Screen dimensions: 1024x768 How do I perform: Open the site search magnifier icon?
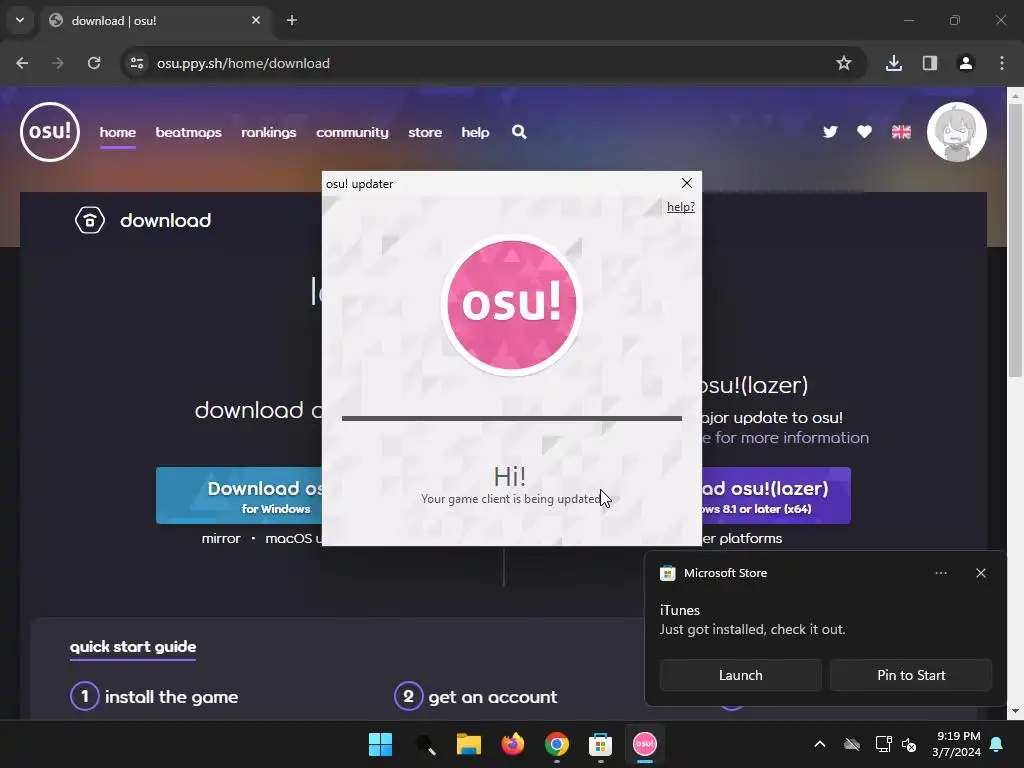point(519,132)
